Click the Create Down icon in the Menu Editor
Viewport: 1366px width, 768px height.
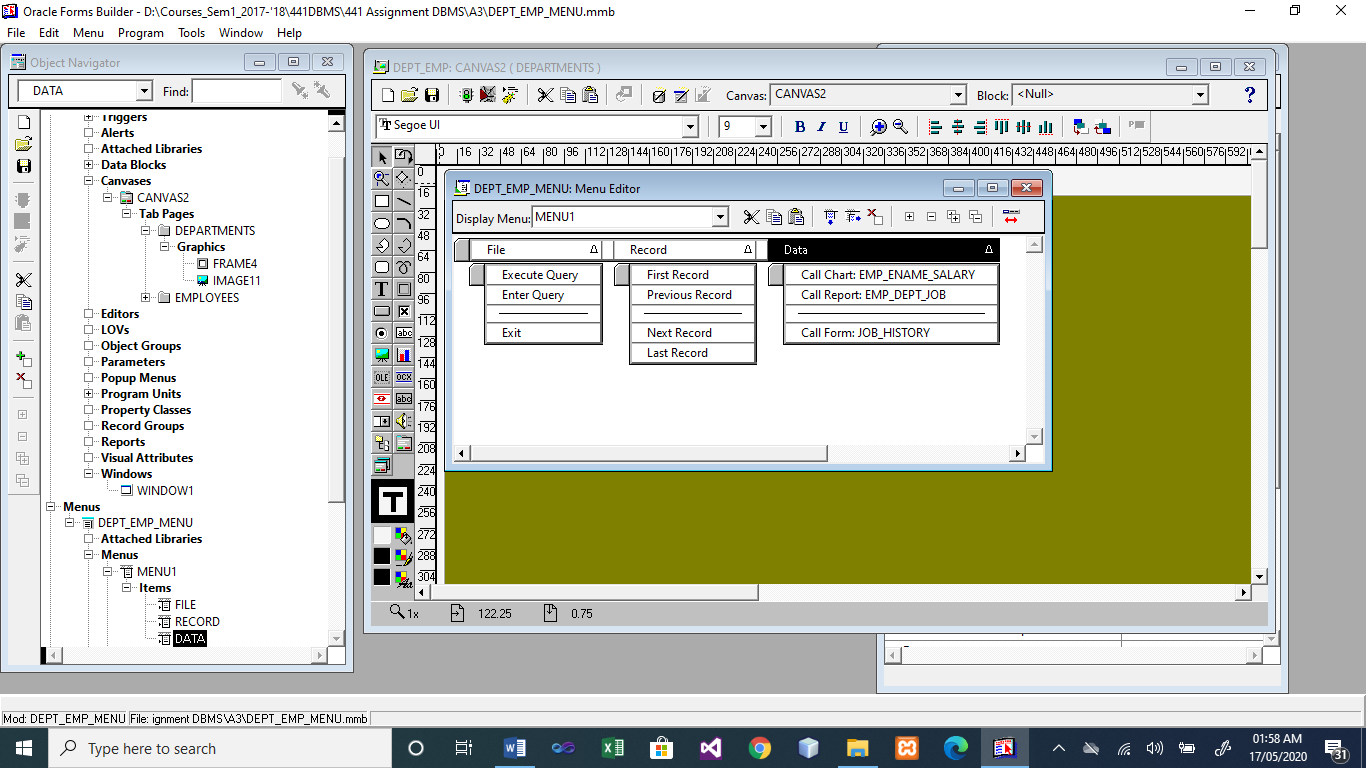click(x=831, y=217)
